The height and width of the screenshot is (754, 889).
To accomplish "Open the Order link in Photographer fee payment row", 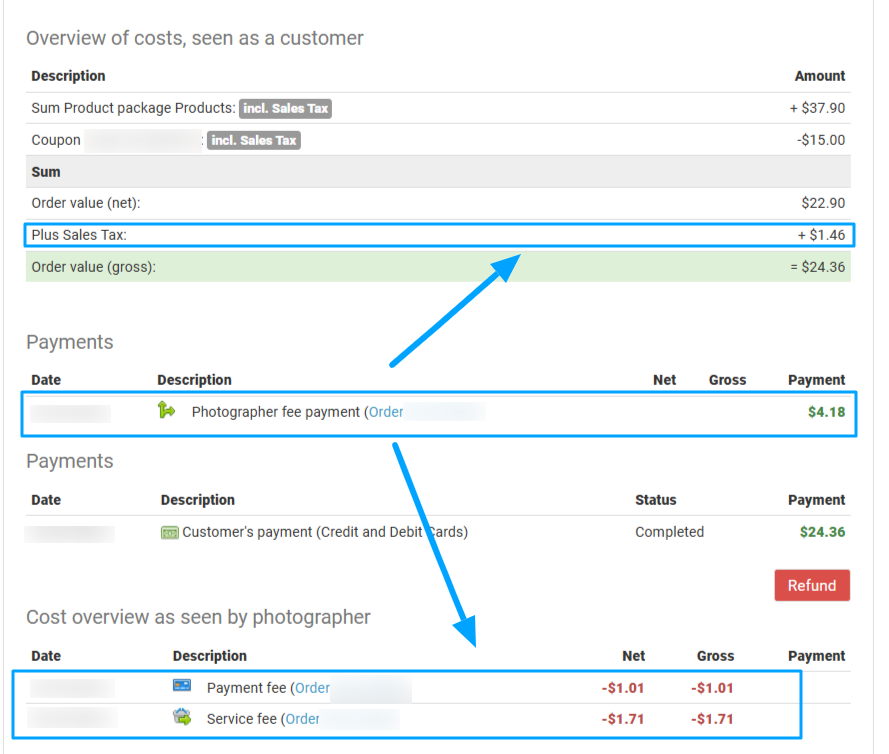I will point(386,412).
